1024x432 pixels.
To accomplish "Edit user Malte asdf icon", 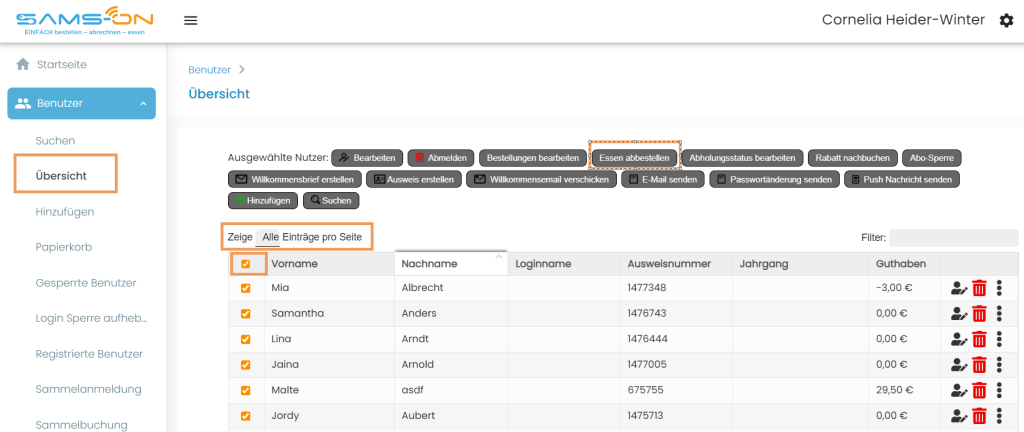I will pos(959,390).
